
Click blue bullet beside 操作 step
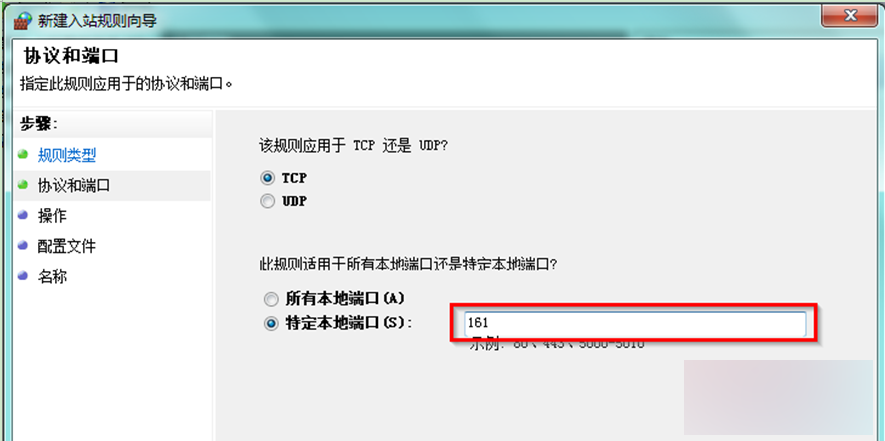[23, 215]
